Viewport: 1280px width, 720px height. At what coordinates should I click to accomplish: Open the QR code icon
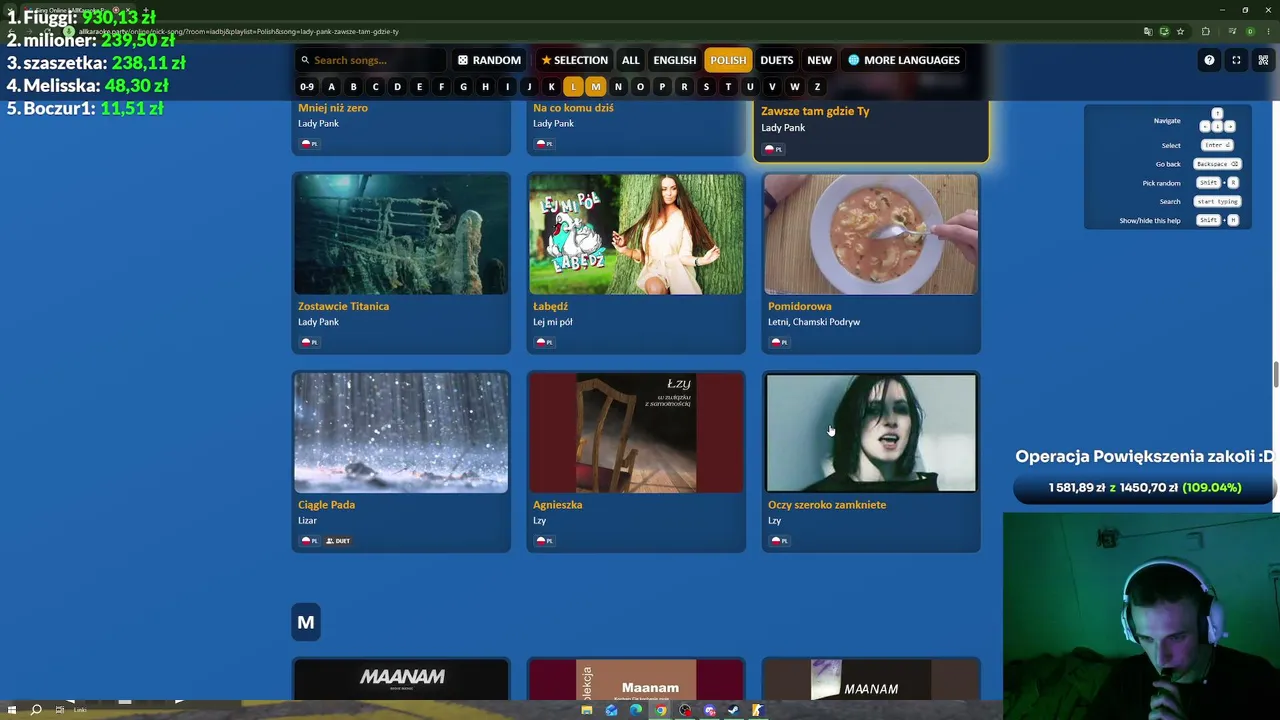[1263, 60]
